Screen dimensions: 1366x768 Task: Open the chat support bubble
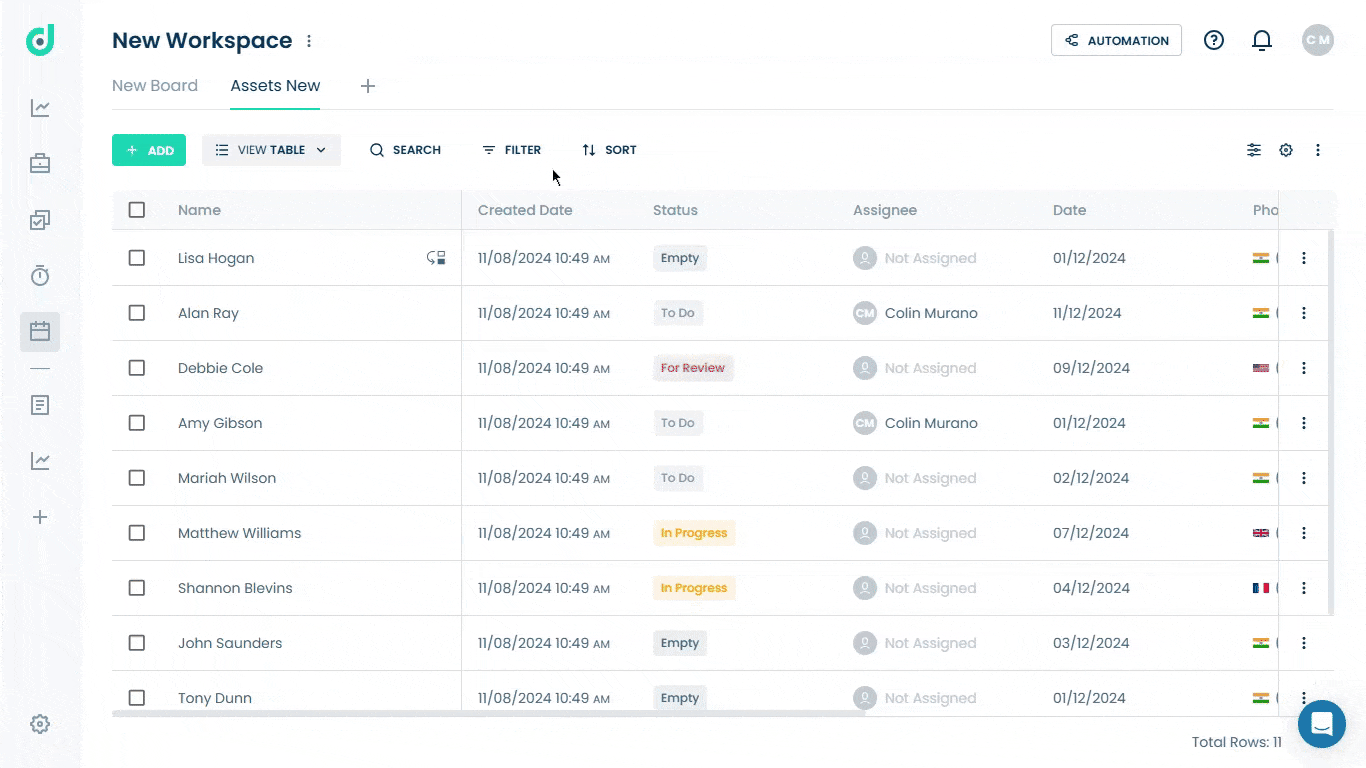1321,723
